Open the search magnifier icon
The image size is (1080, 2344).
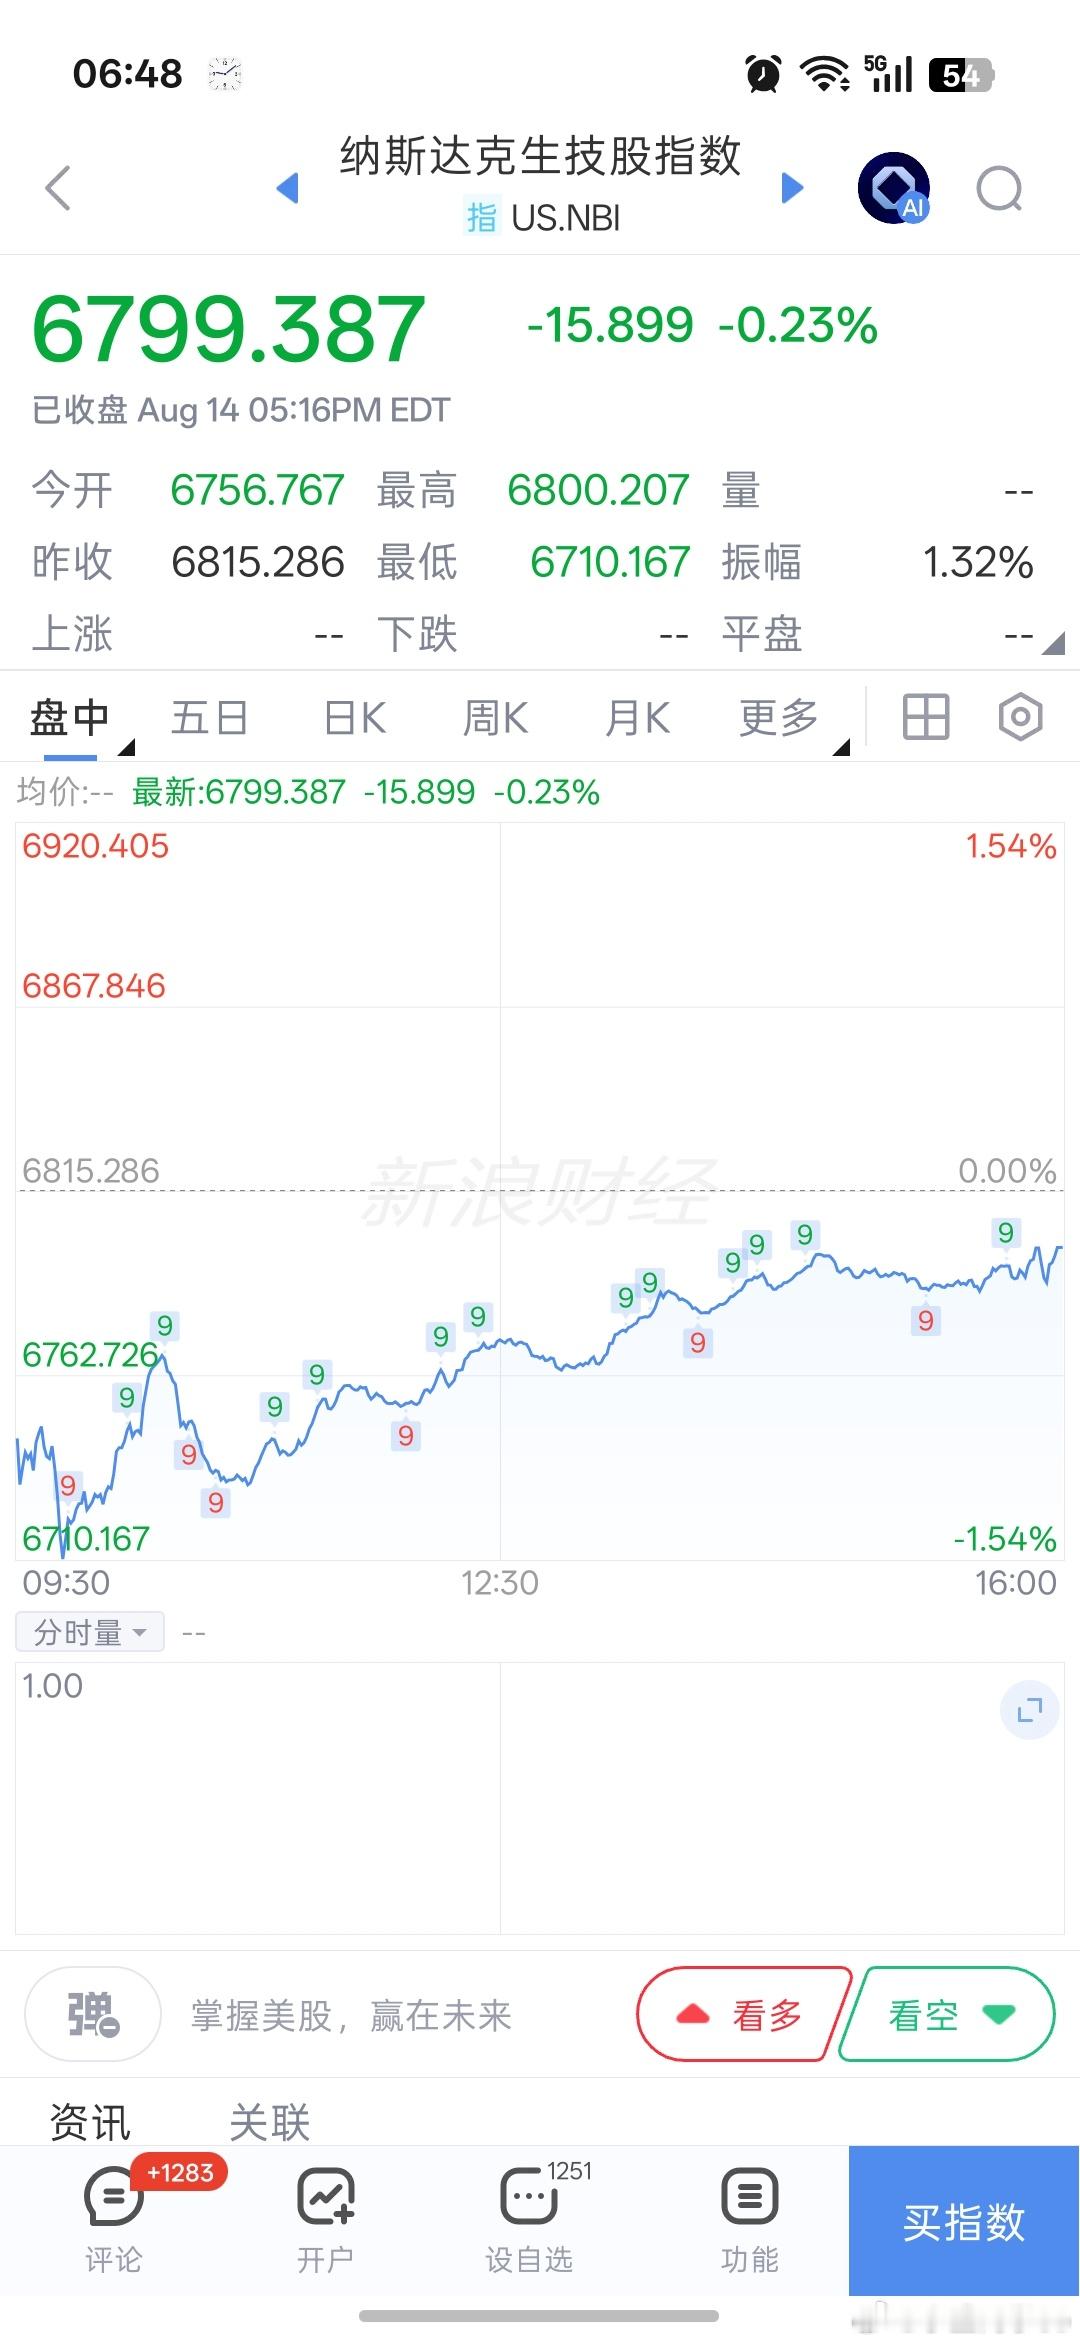click(x=1000, y=188)
